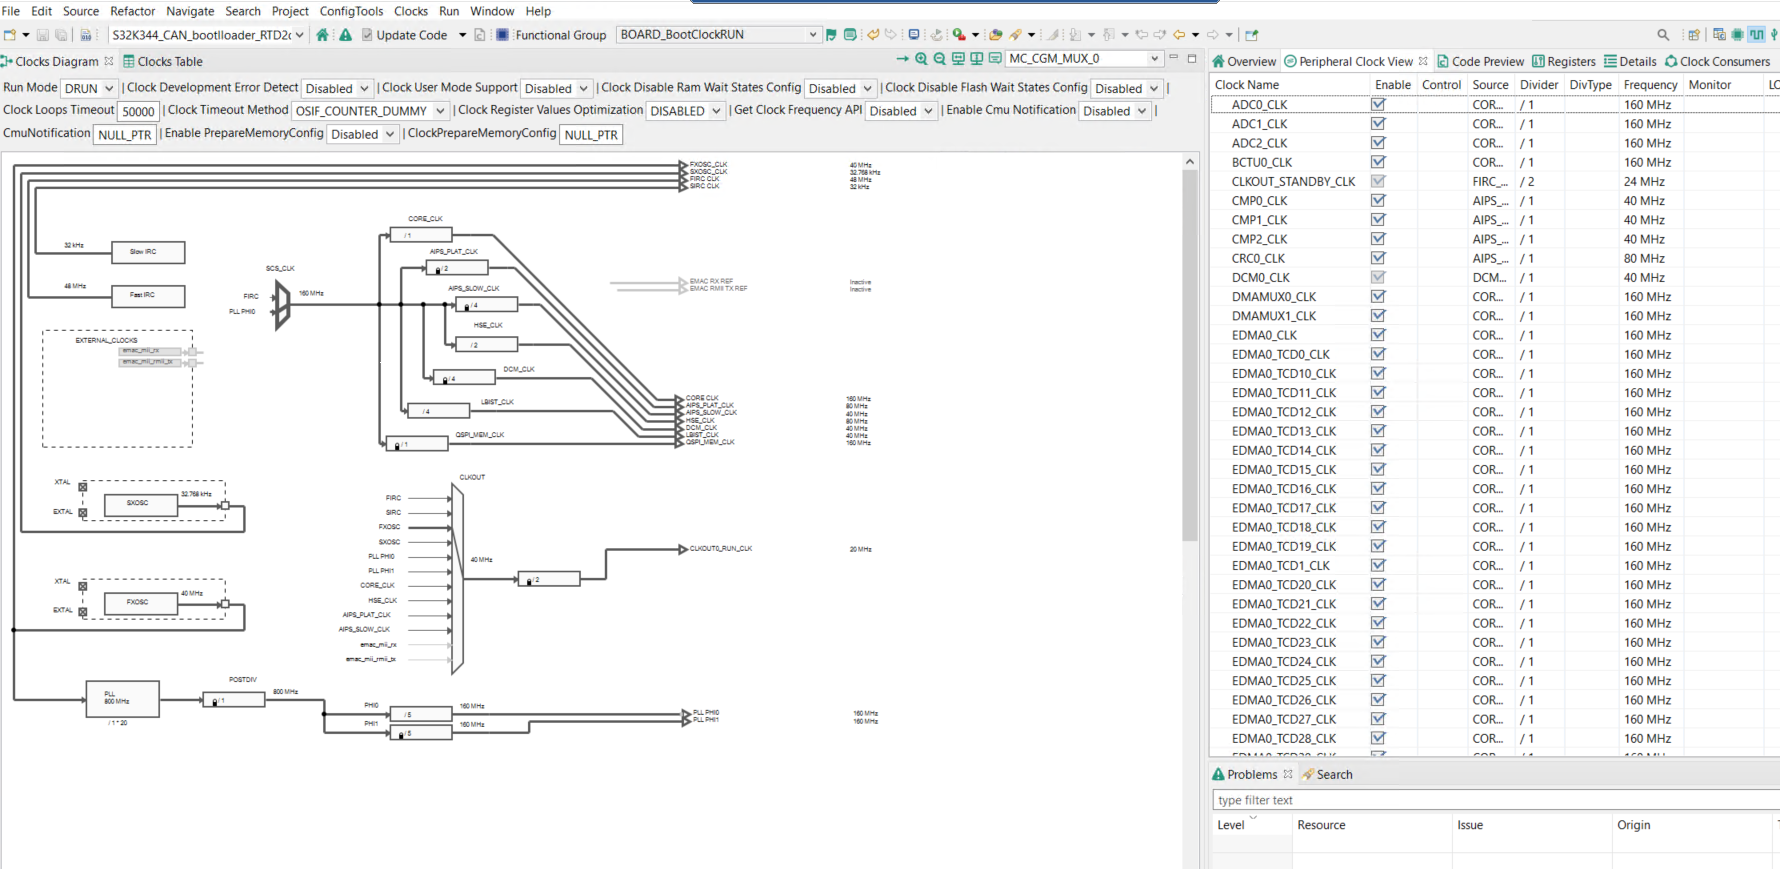Click the Update Code button
The height and width of the screenshot is (869, 1780).
404,35
